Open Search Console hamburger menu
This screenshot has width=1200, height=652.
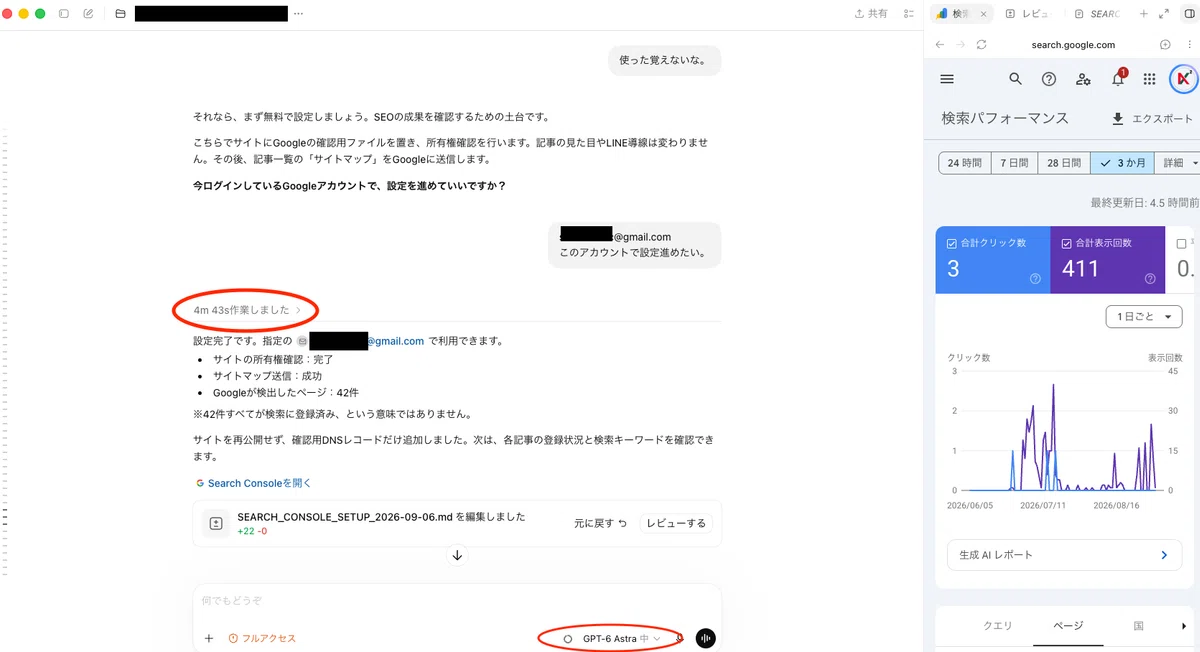(x=947, y=79)
